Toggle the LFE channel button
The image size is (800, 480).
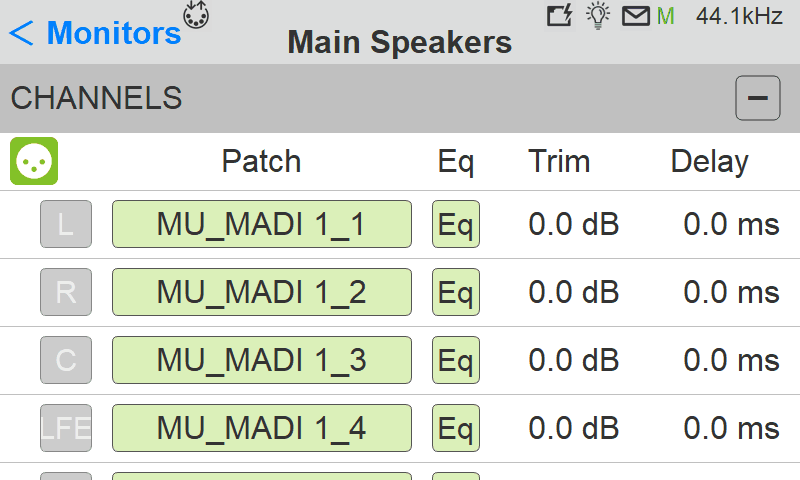click(66, 428)
